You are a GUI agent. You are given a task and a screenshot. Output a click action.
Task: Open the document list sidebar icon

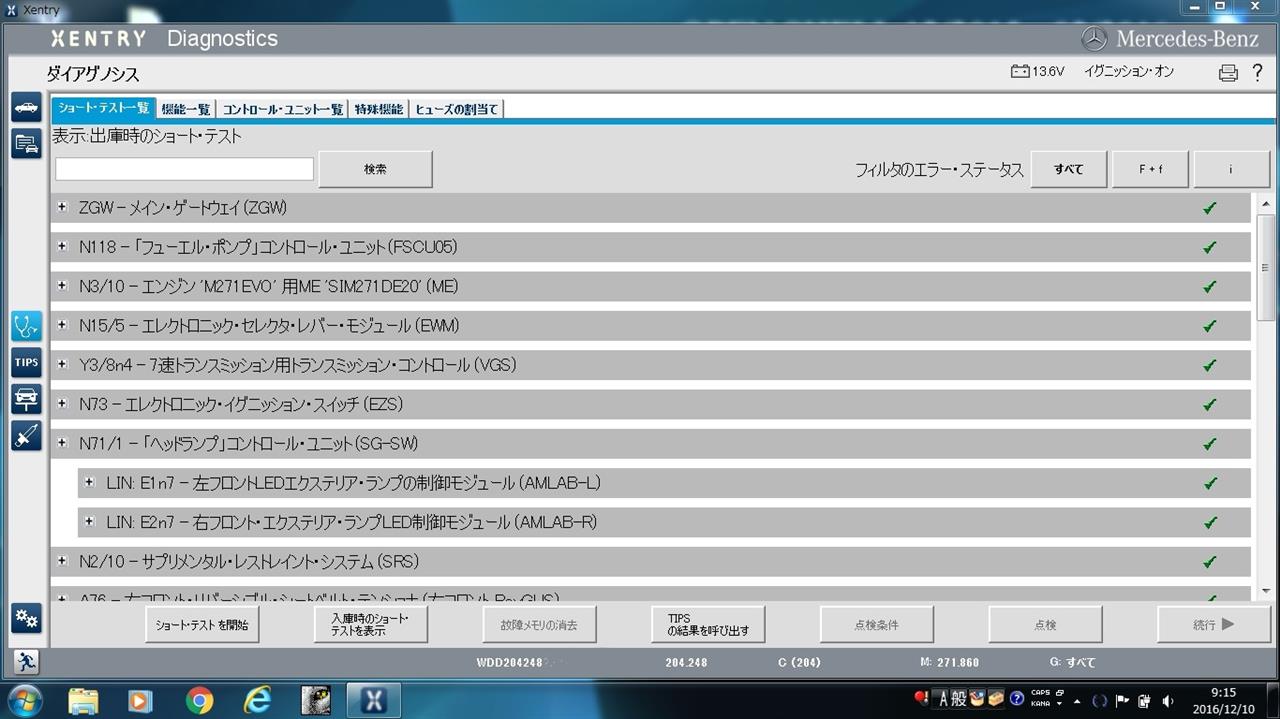coord(26,144)
